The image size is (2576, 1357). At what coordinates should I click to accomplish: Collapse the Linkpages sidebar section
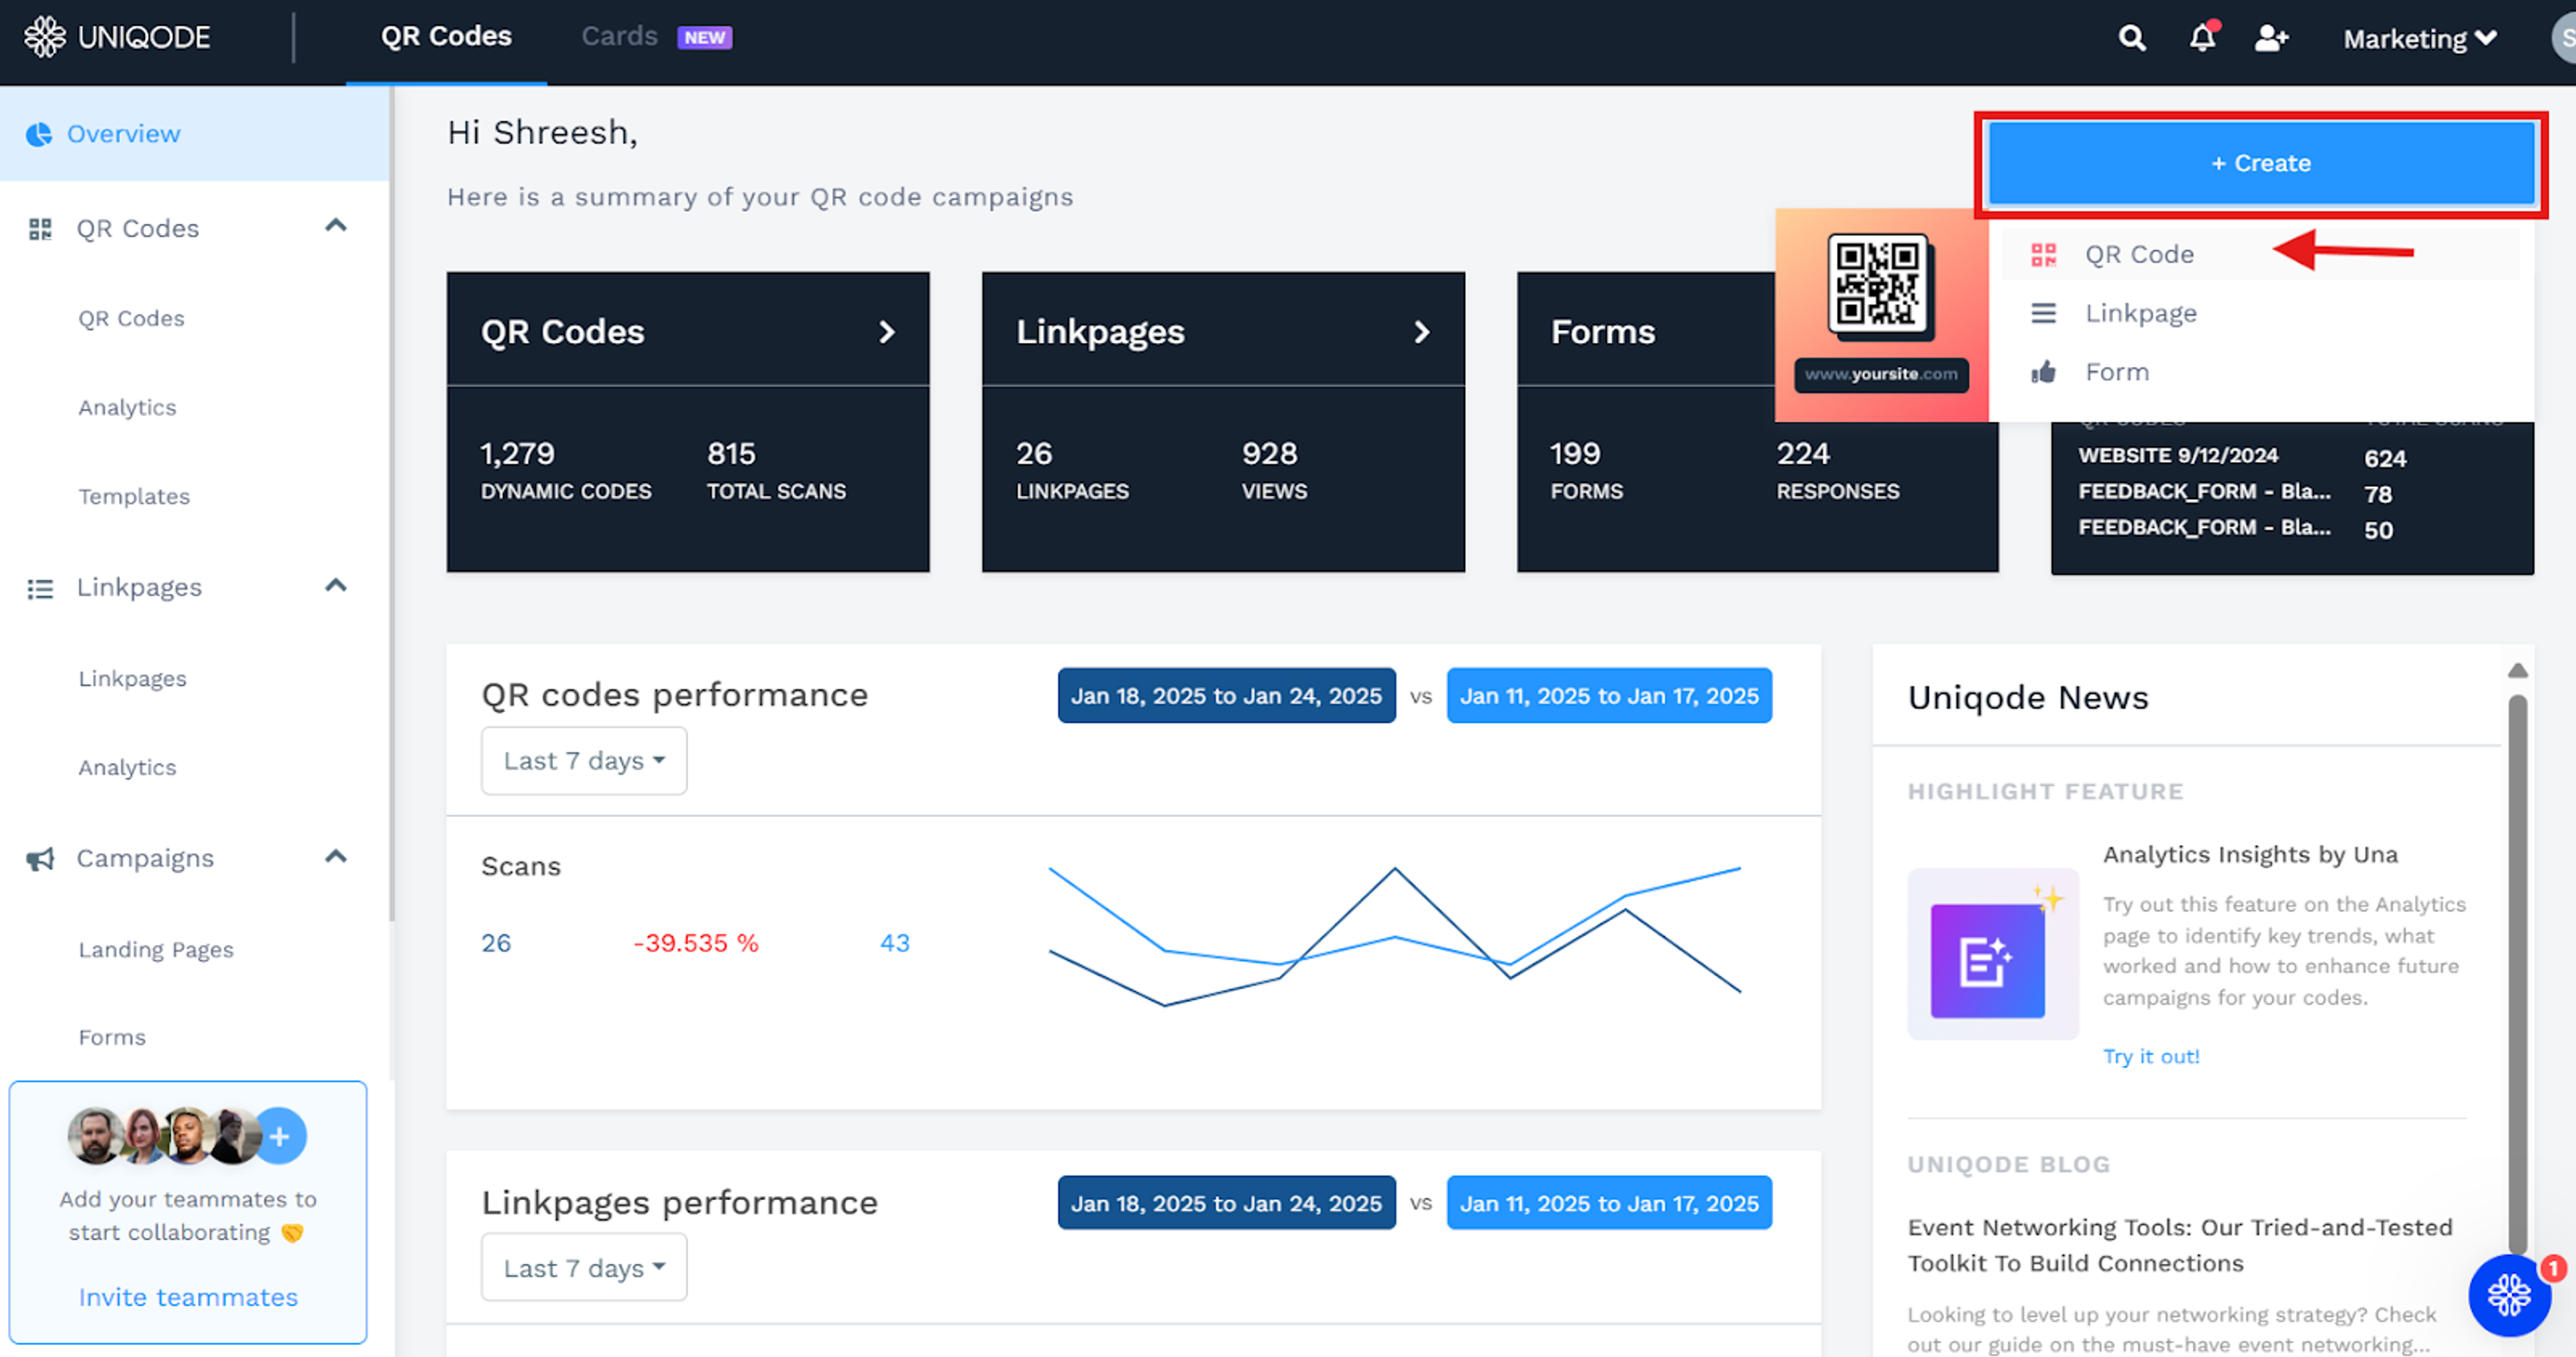(x=336, y=586)
